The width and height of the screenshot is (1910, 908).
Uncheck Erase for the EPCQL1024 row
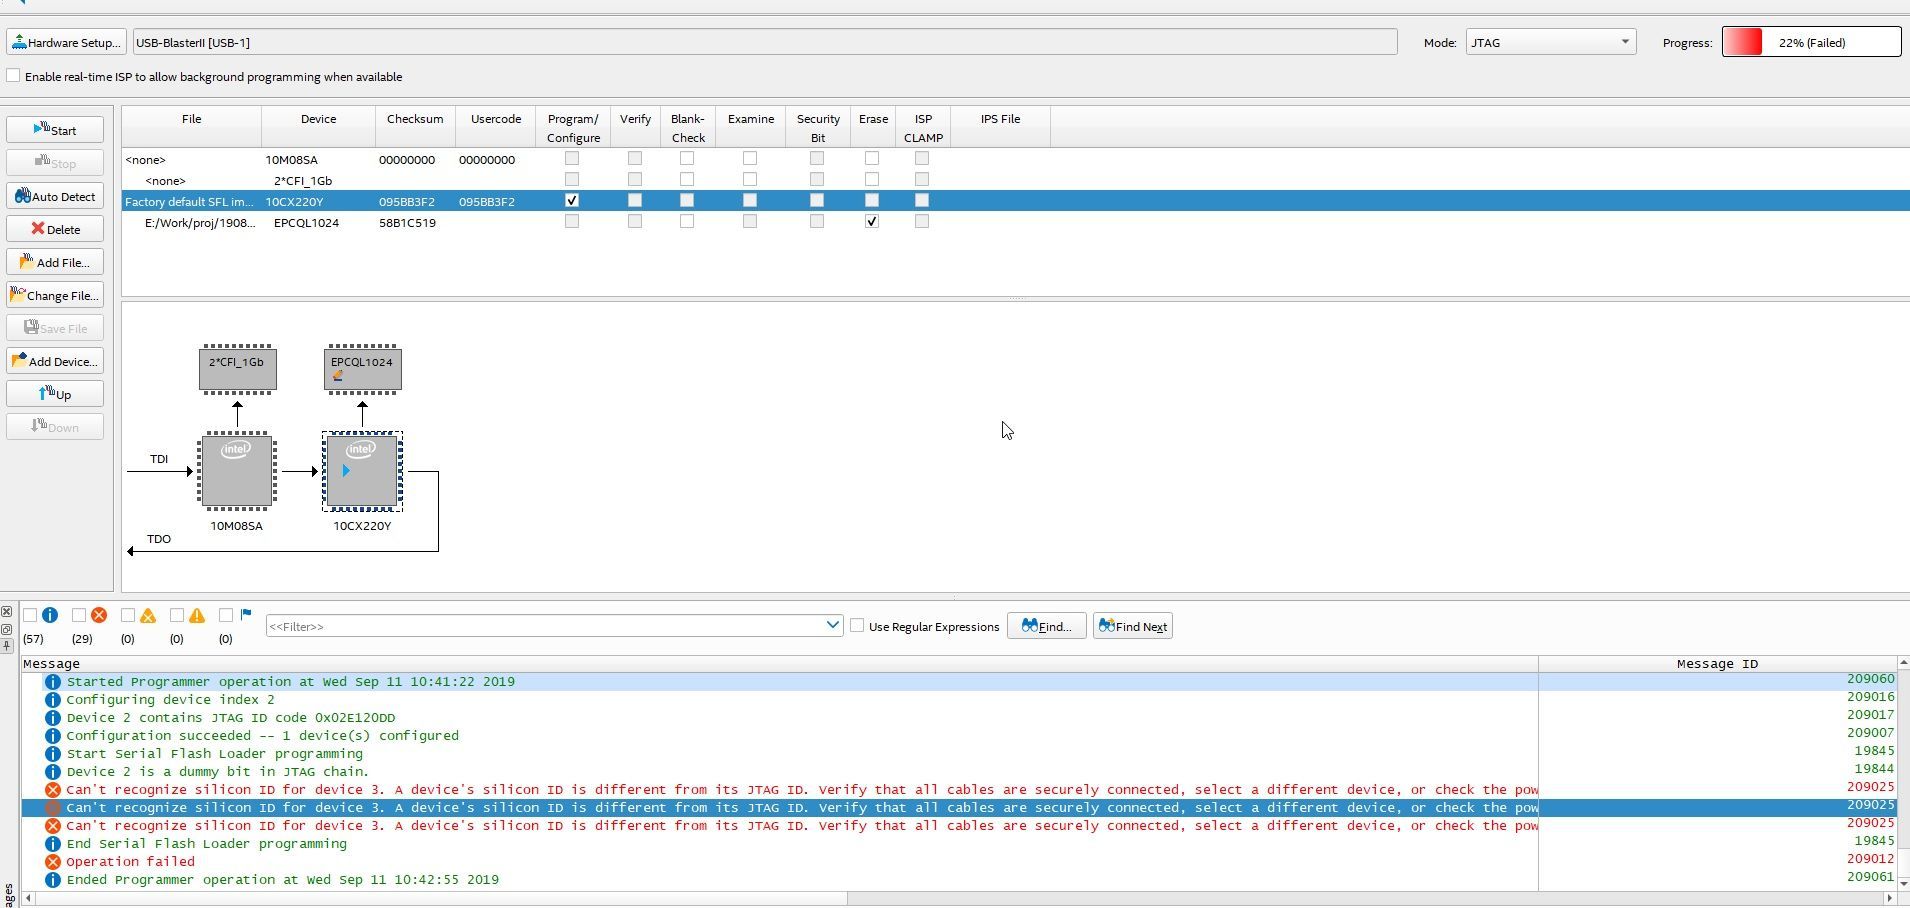(x=872, y=221)
